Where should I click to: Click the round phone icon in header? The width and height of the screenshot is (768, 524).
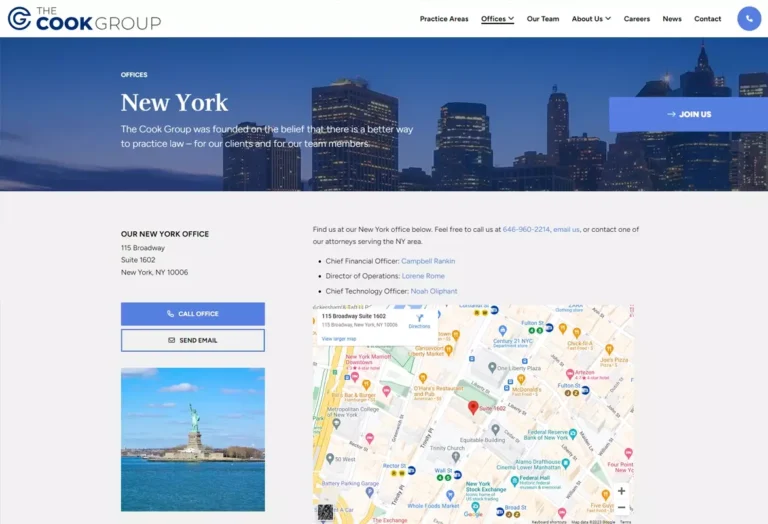point(749,19)
